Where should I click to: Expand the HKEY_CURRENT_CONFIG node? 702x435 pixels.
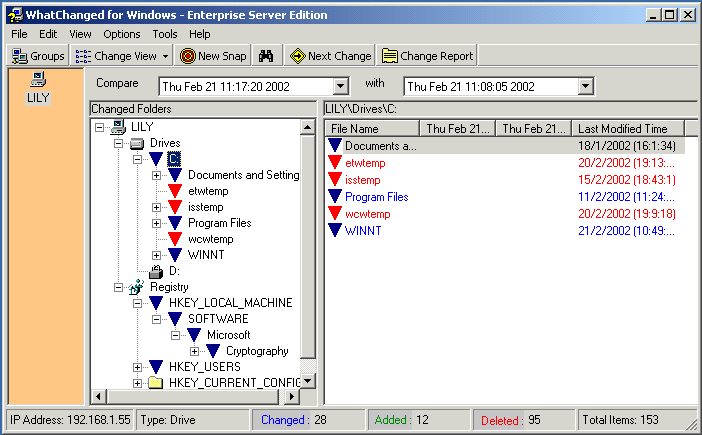(x=137, y=384)
